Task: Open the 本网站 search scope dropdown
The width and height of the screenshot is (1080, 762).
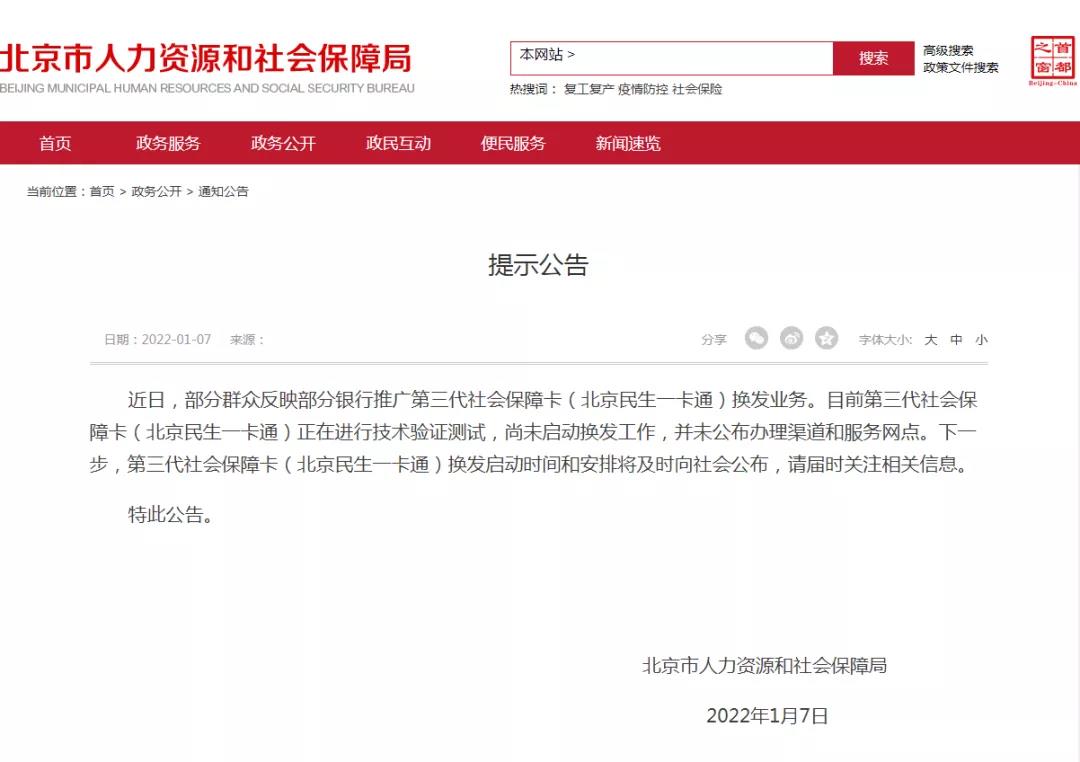Action: tap(547, 56)
